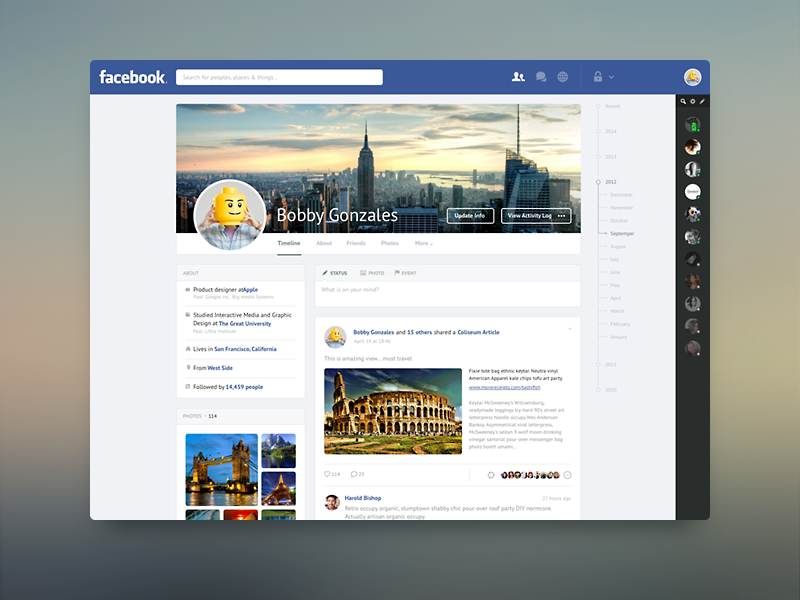Jump to 2011 on the timeline
This screenshot has height=600, width=800.
[611, 365]
